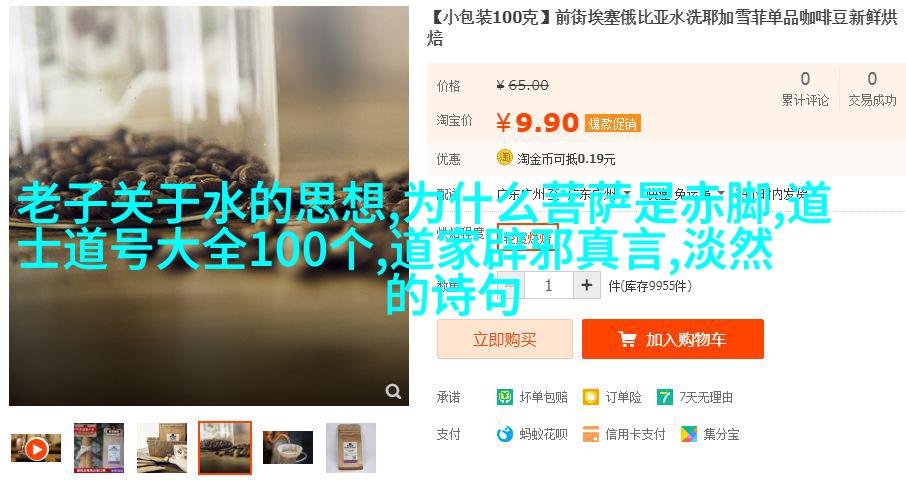Open 累计评论 review count
906x486 pixels.
[805, 89]
